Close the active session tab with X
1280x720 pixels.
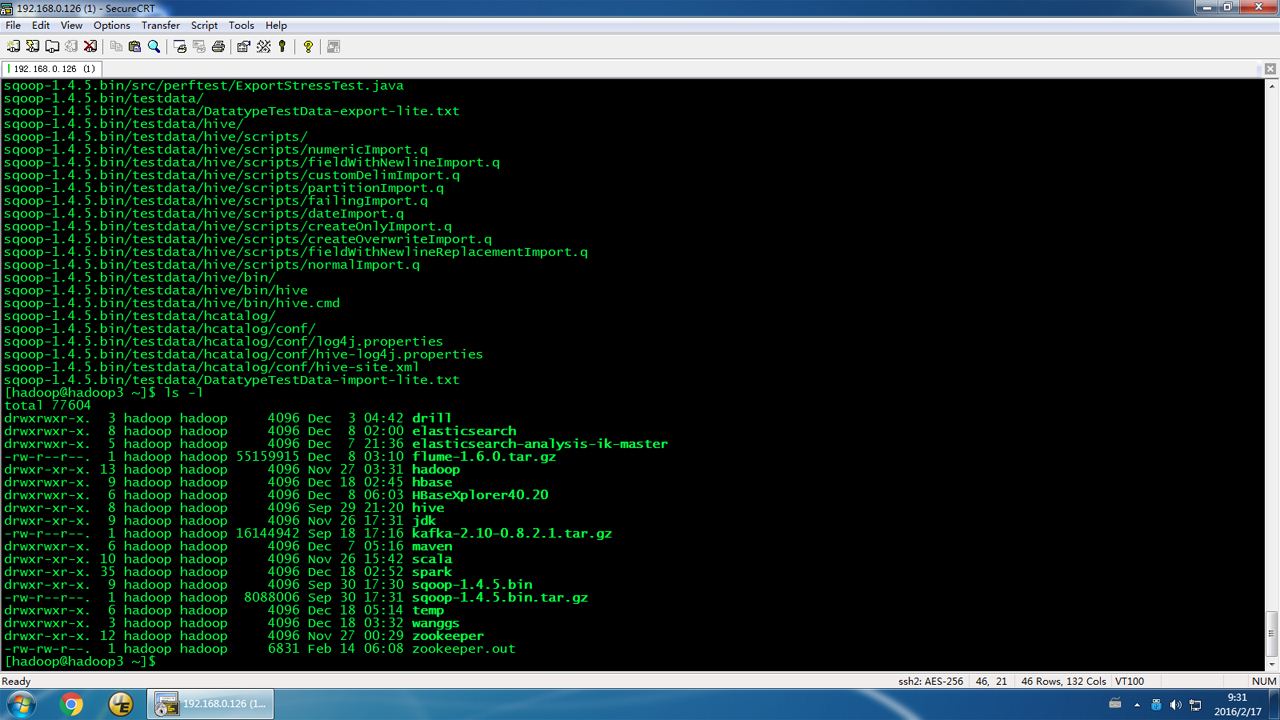[x=1271, y=69]
